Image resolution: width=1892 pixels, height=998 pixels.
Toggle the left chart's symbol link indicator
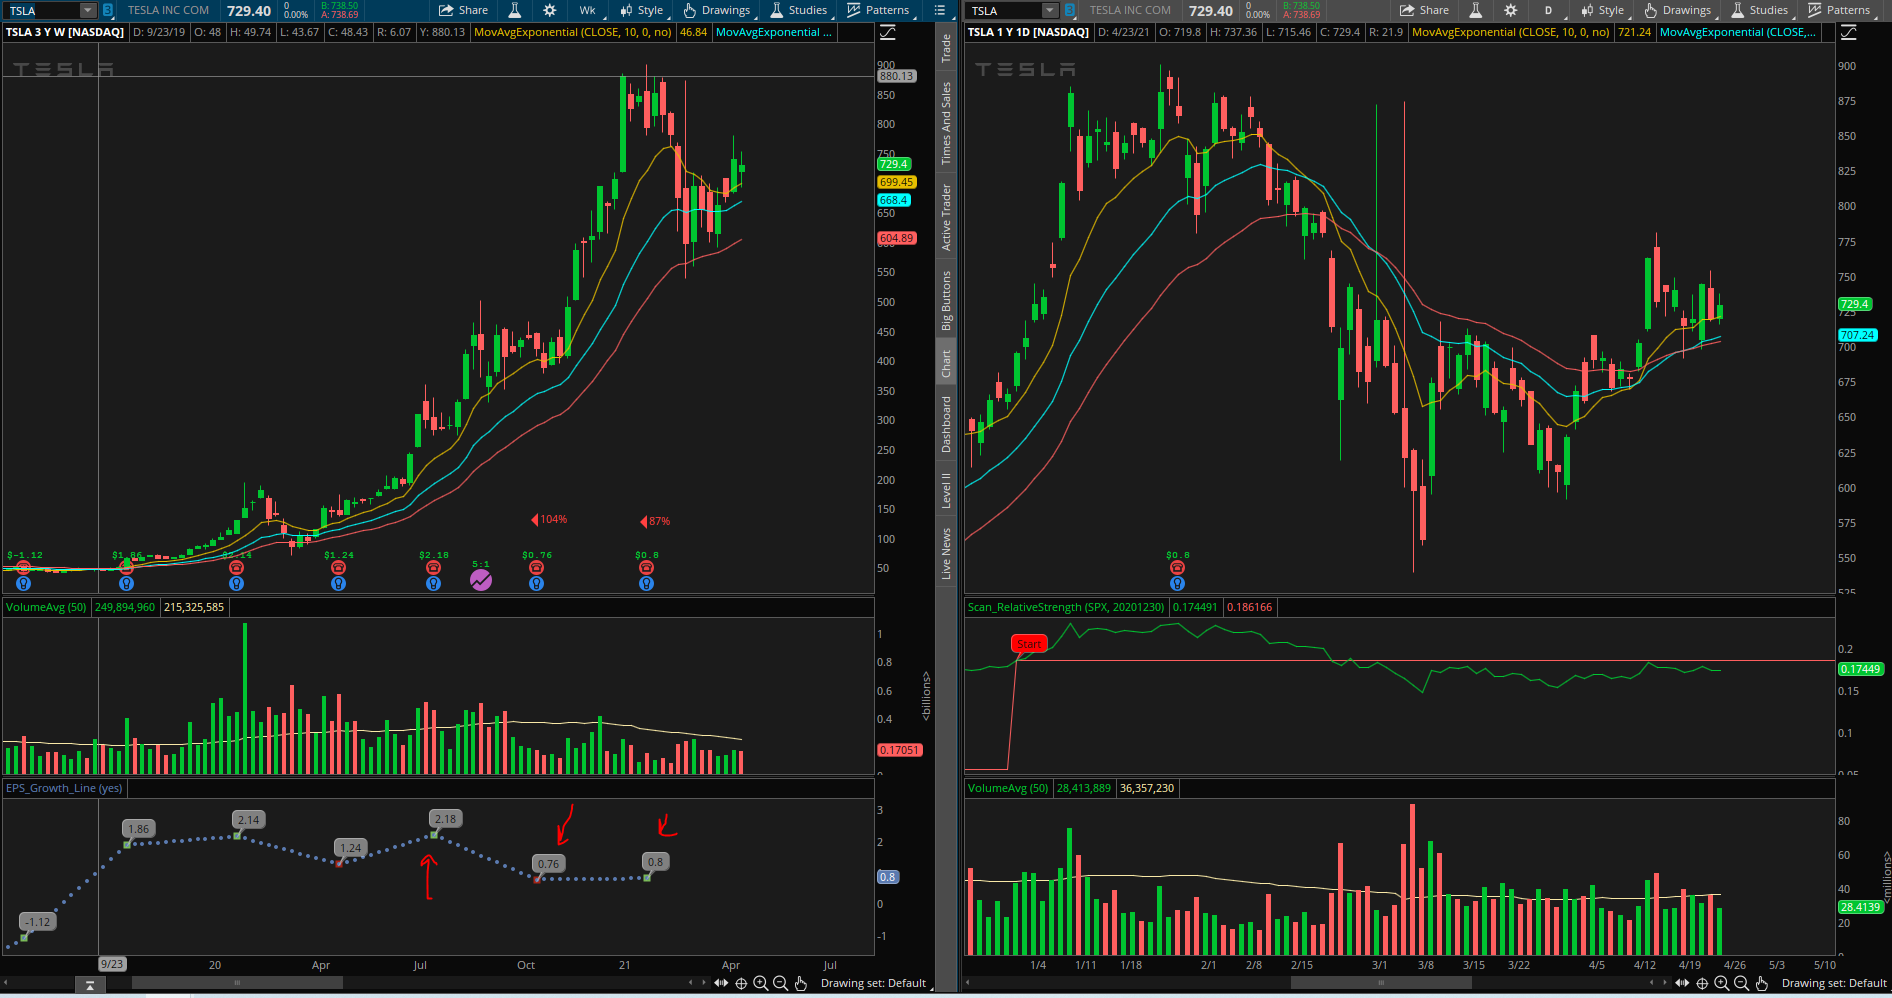click(108, 10)
